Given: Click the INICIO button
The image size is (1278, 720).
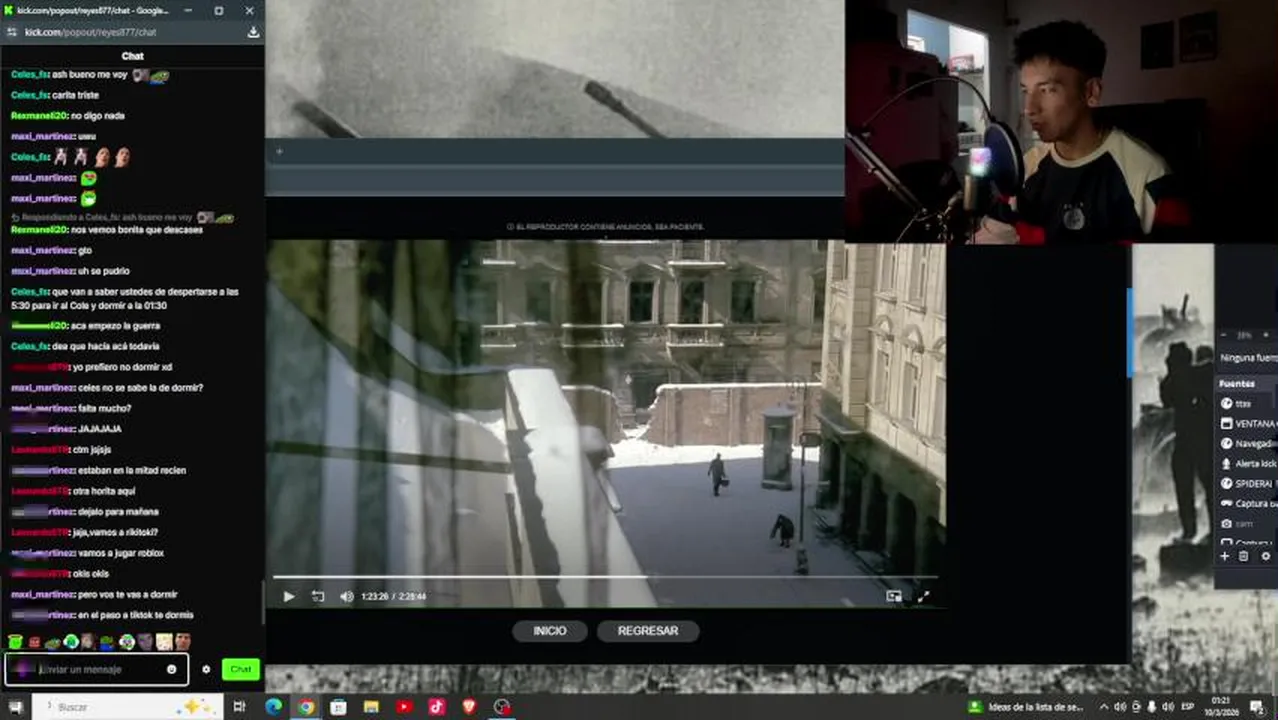Looking at the screenshot, I should [549, 631].
